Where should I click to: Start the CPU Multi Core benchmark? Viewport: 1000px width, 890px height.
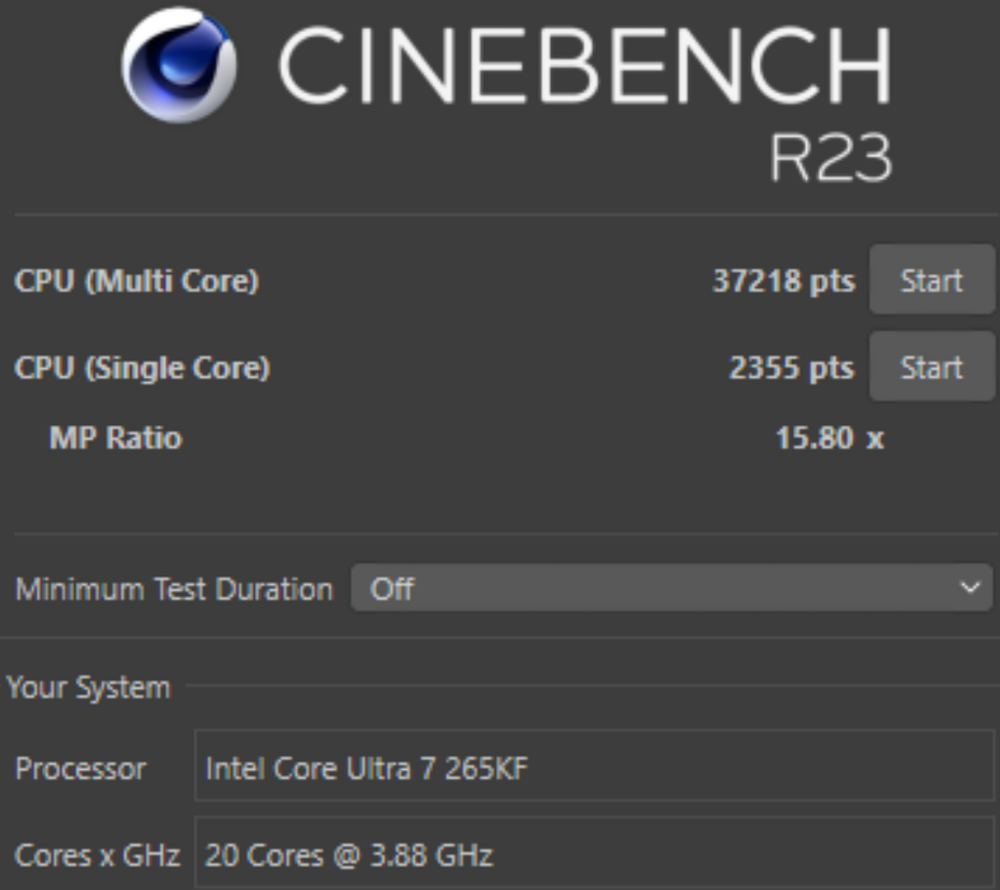[x=931, y=281]
